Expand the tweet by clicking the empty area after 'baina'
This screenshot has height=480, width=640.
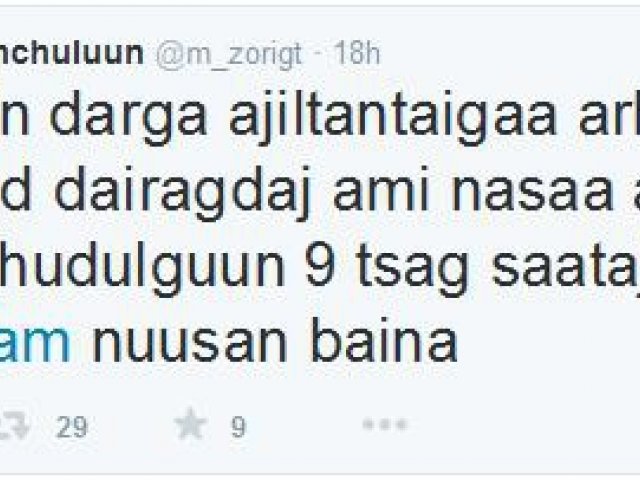[547, 344]
